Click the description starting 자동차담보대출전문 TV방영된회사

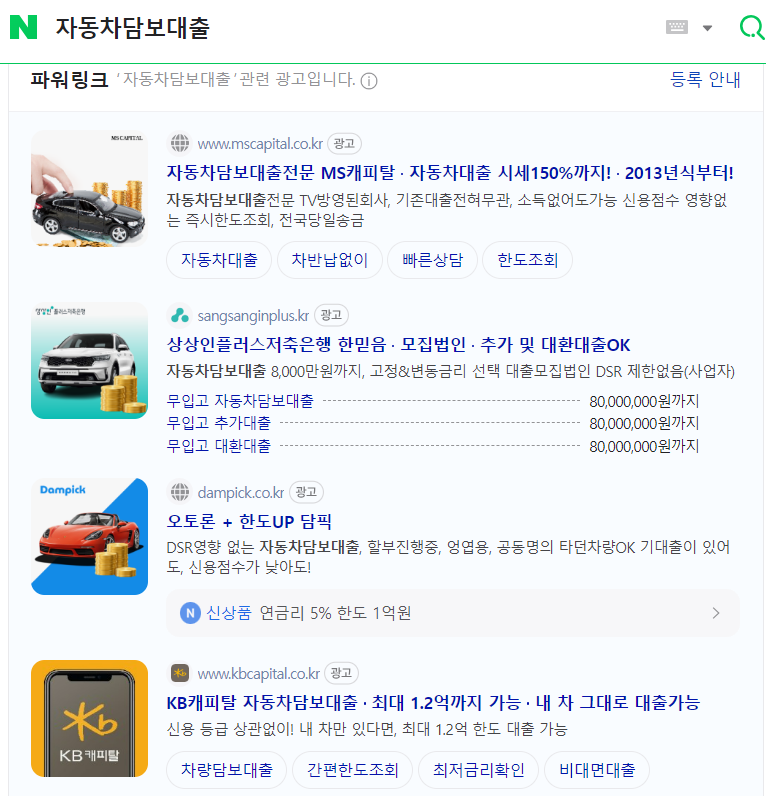point(447,210)
